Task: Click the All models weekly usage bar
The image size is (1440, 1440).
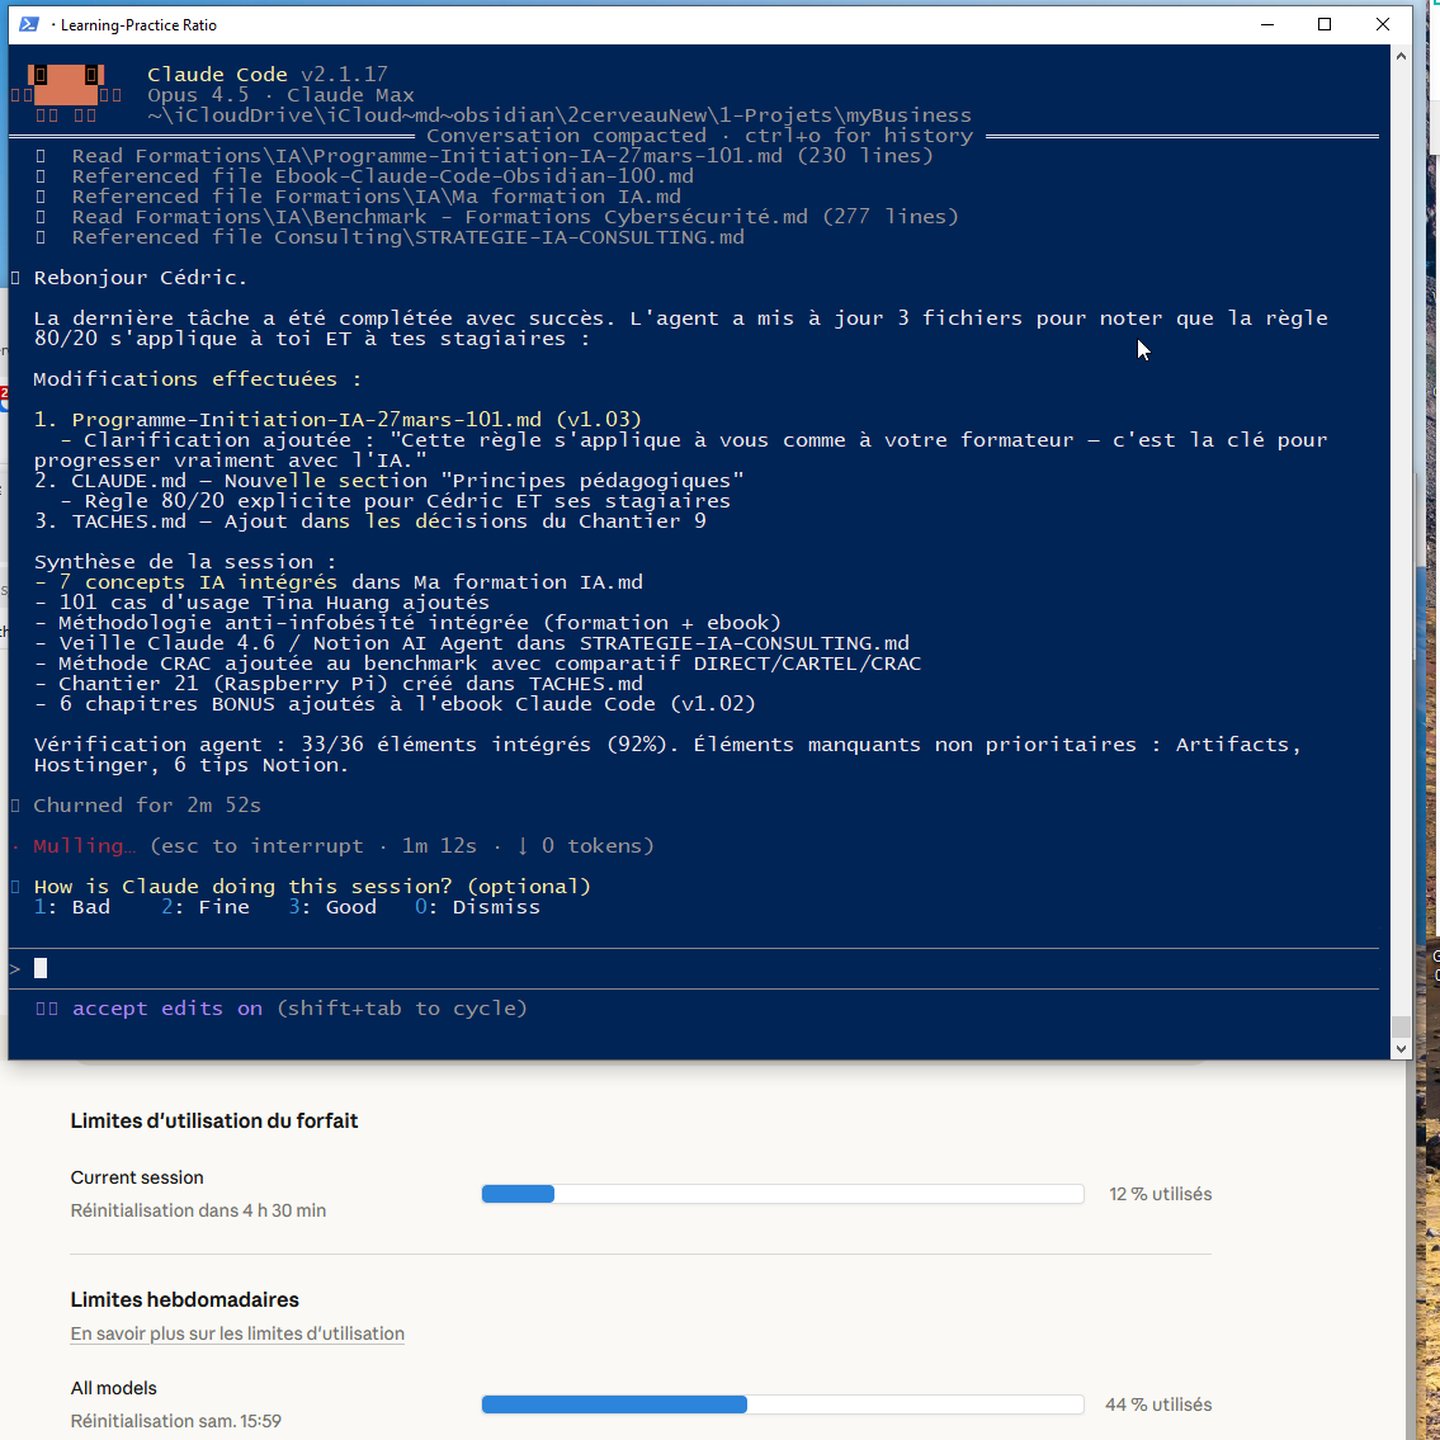Action: point(782,1405)
